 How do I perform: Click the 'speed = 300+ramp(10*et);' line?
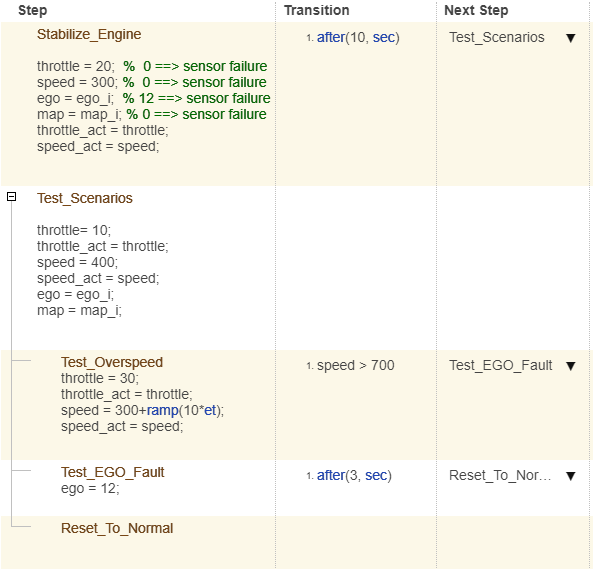[x=142, y=410]
